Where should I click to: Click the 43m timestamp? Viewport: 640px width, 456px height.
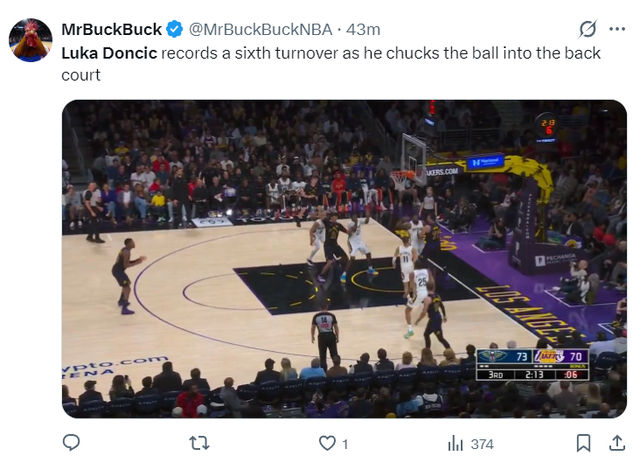pos(362,29)
